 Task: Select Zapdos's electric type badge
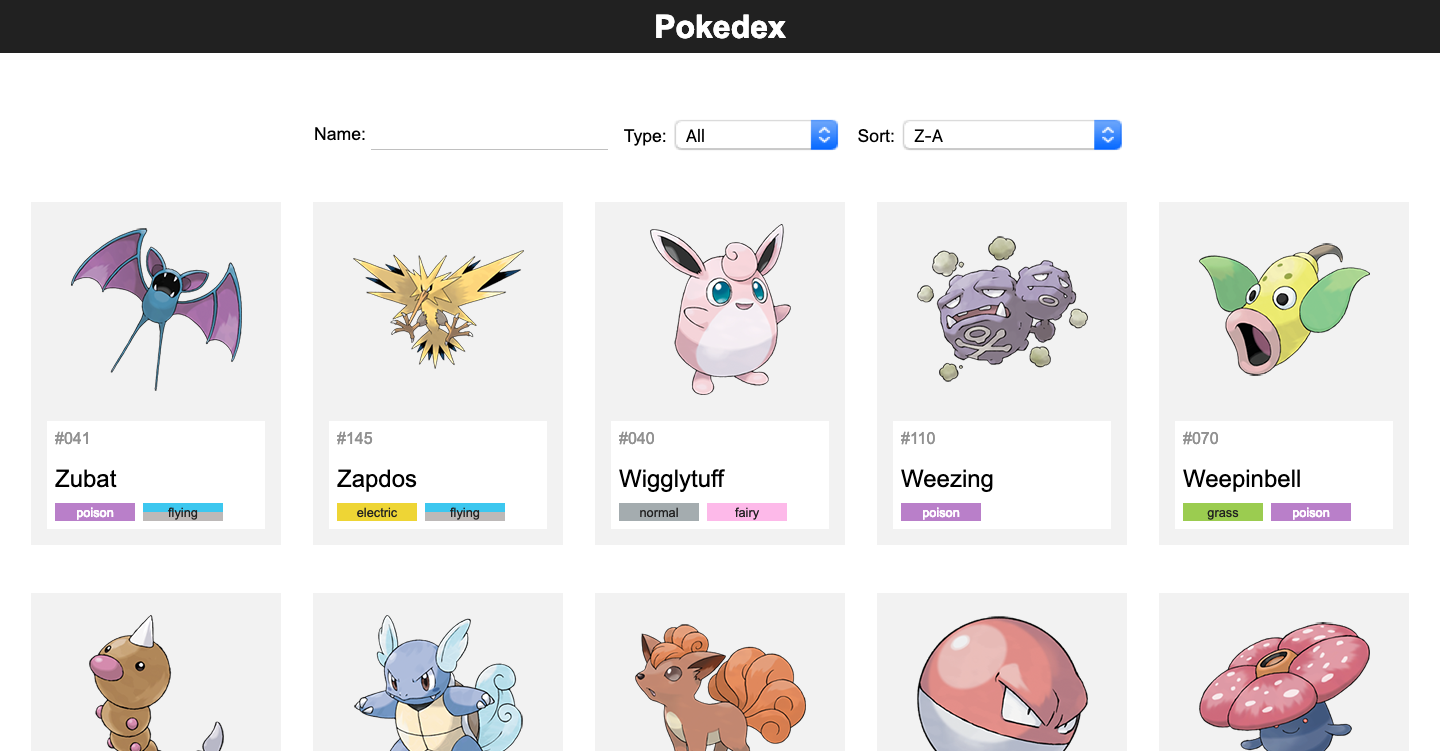pyautogui.click(x=377, y=512)
